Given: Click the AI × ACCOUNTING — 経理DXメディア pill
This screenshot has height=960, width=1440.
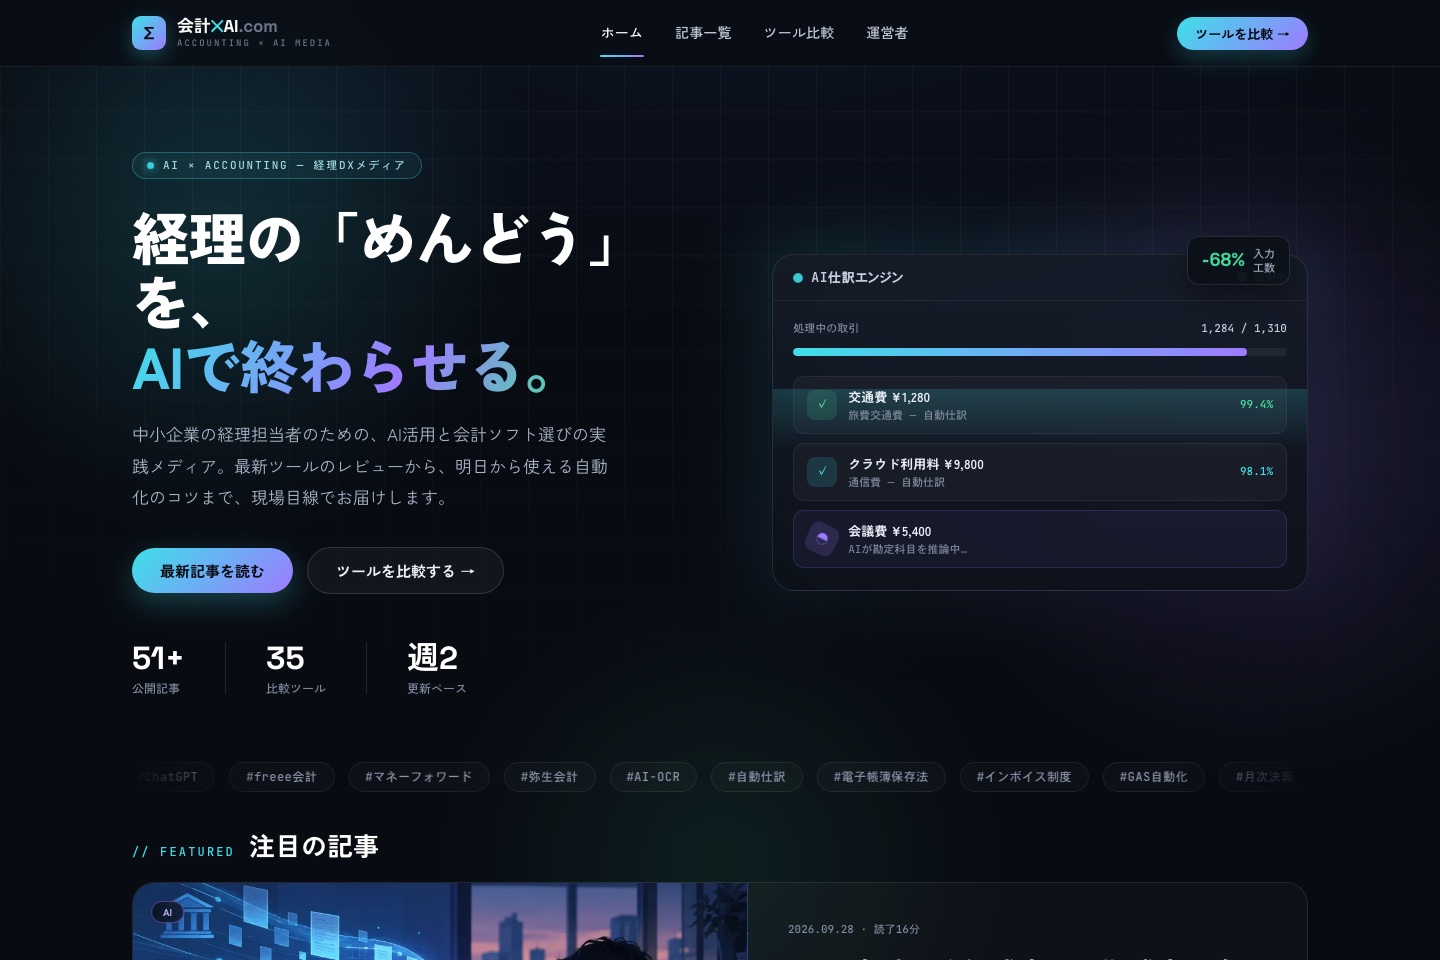Looking at the screenshot, I should [x=277, y=165].
